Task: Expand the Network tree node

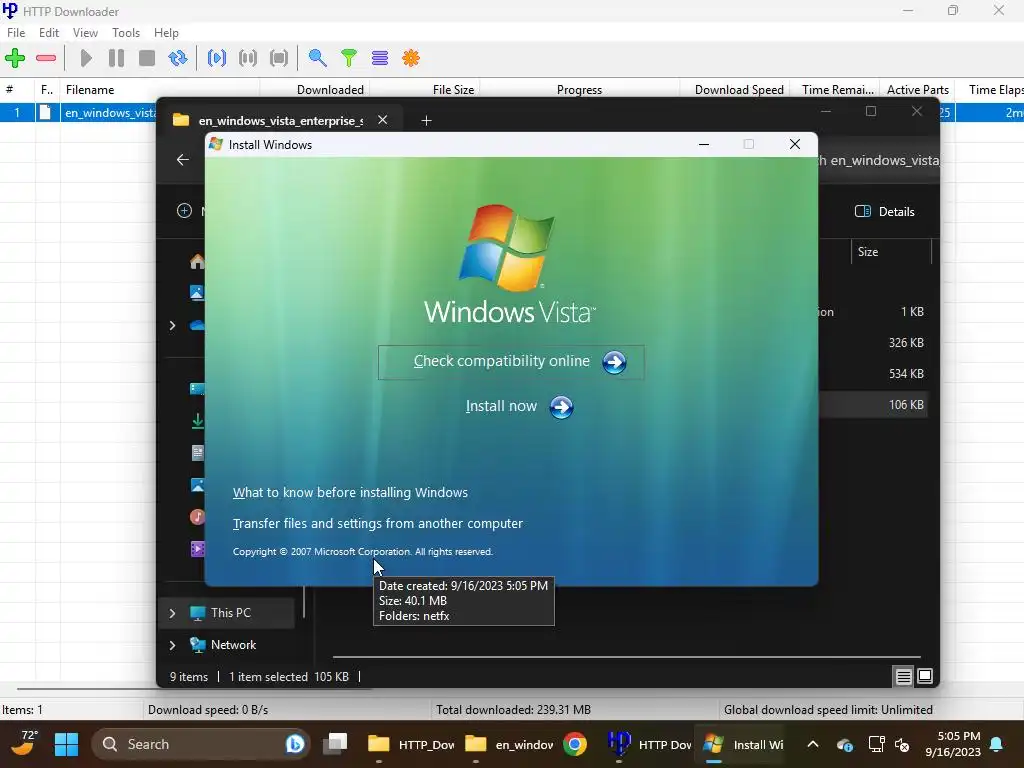Action: (x=172, y=645)
